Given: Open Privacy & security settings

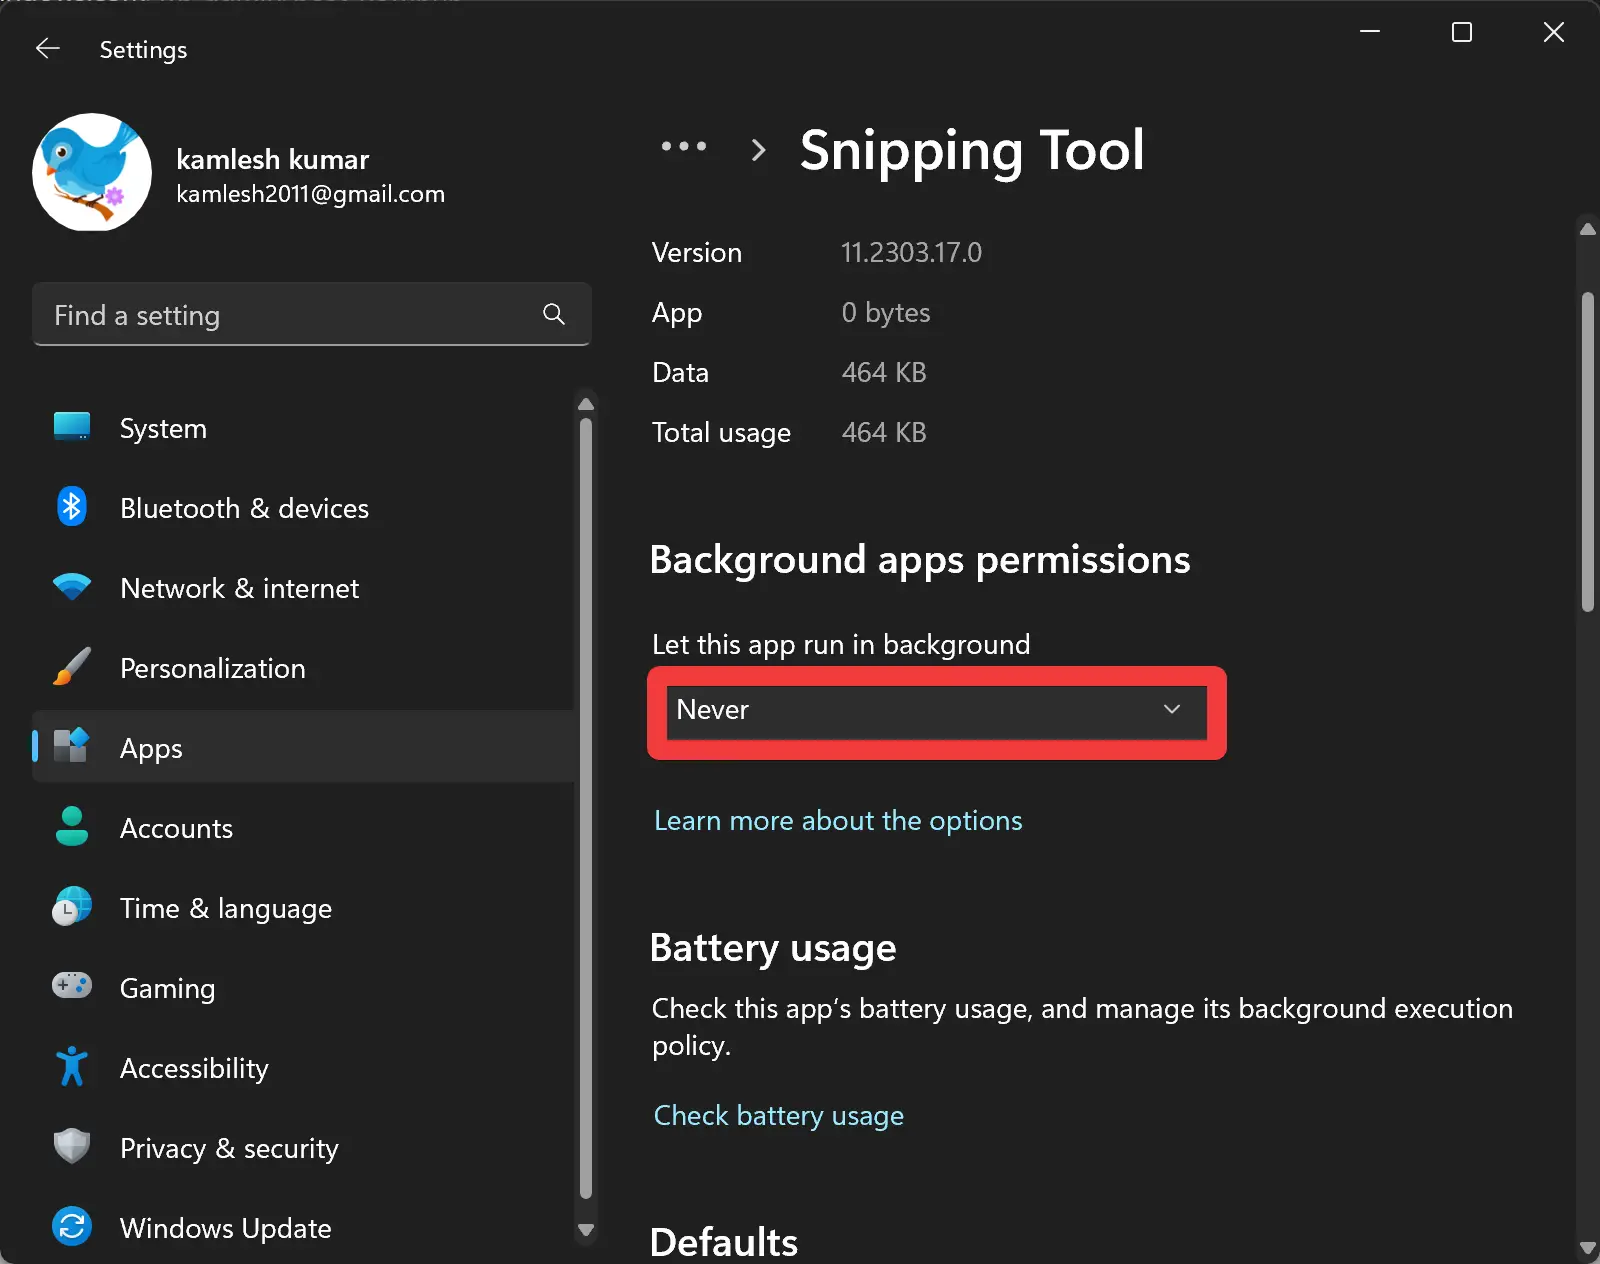Looking at the screenshot, I should click(228, 1148).
